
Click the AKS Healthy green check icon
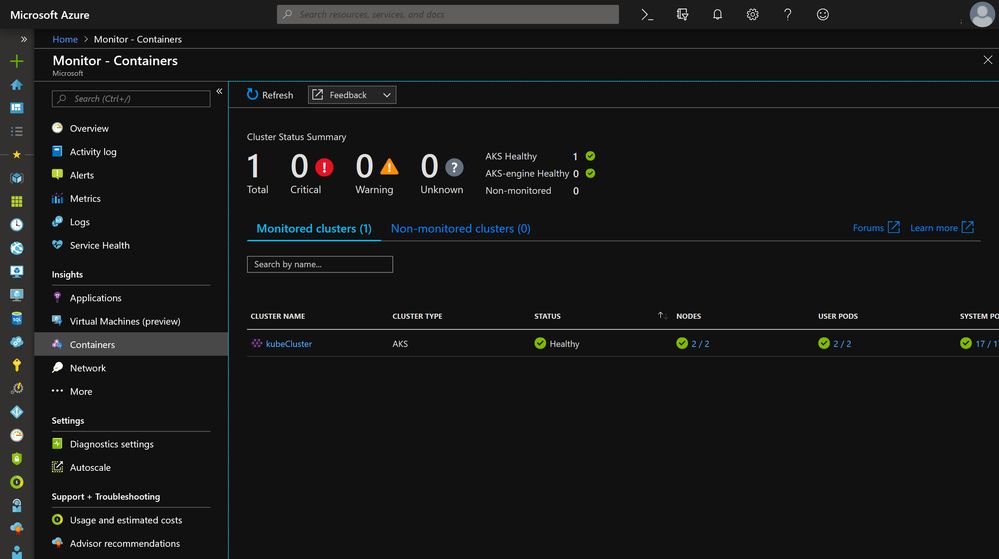click(591, 156)
